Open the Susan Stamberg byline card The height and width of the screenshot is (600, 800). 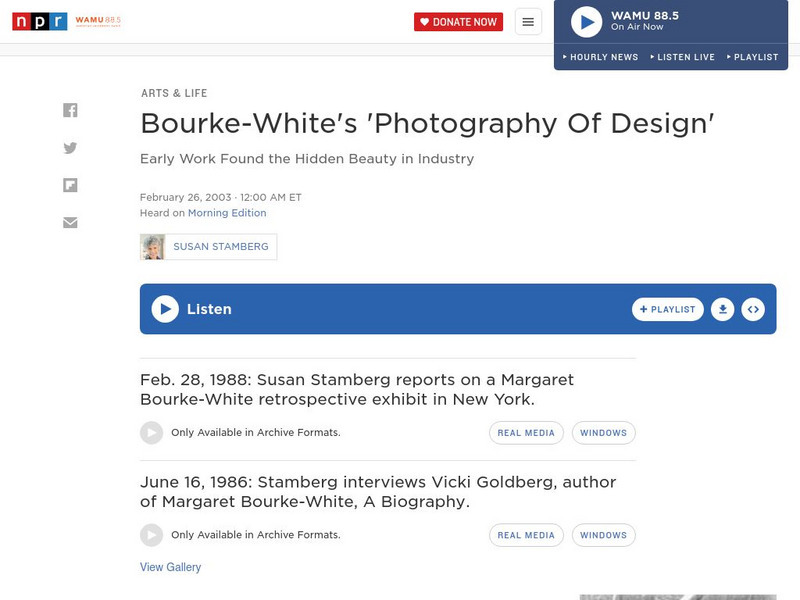pyautogui.click(x=208, y=246)
